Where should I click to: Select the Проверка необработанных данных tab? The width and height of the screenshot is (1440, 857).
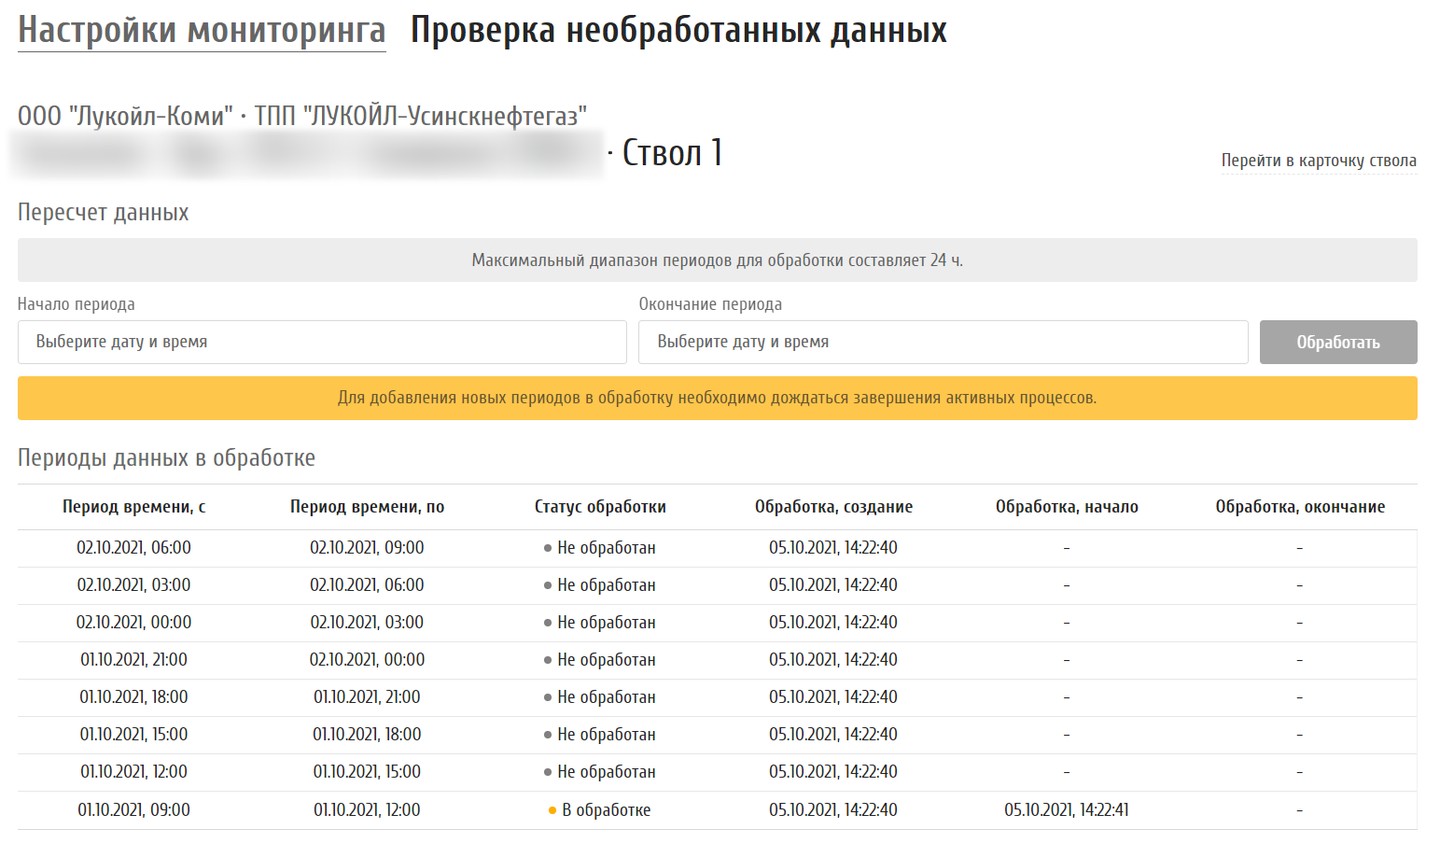[x=679, y=31]
